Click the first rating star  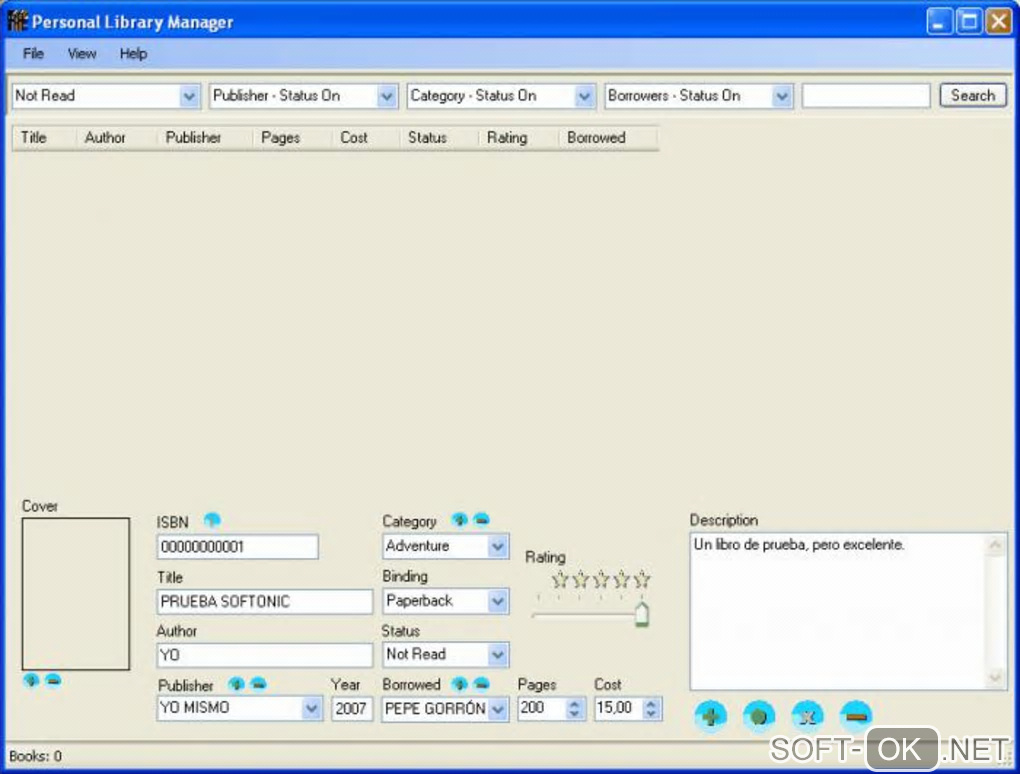pos(559,579)
